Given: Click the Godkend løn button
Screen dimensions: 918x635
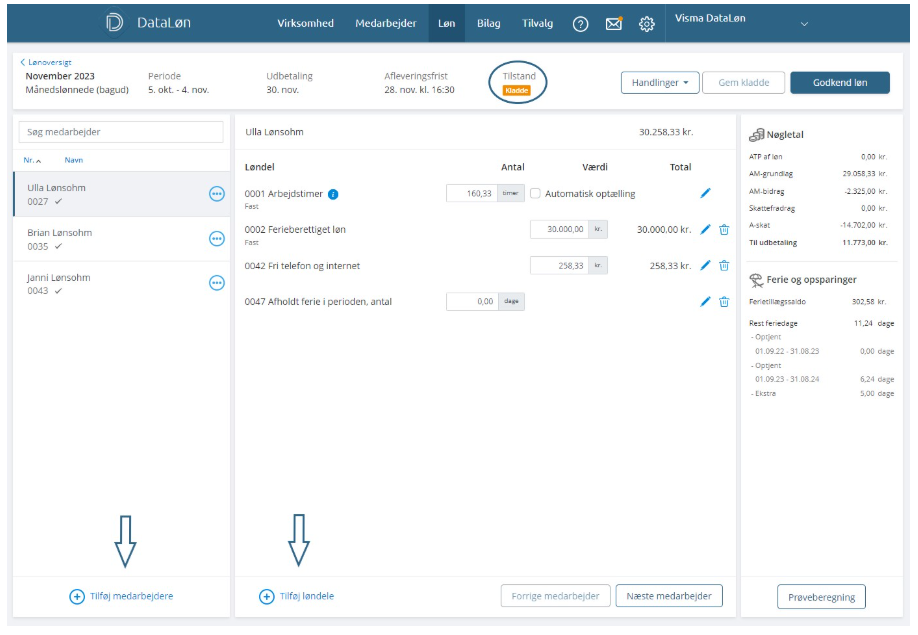Looking at the screenshot, I should click(x=839, y=83).
